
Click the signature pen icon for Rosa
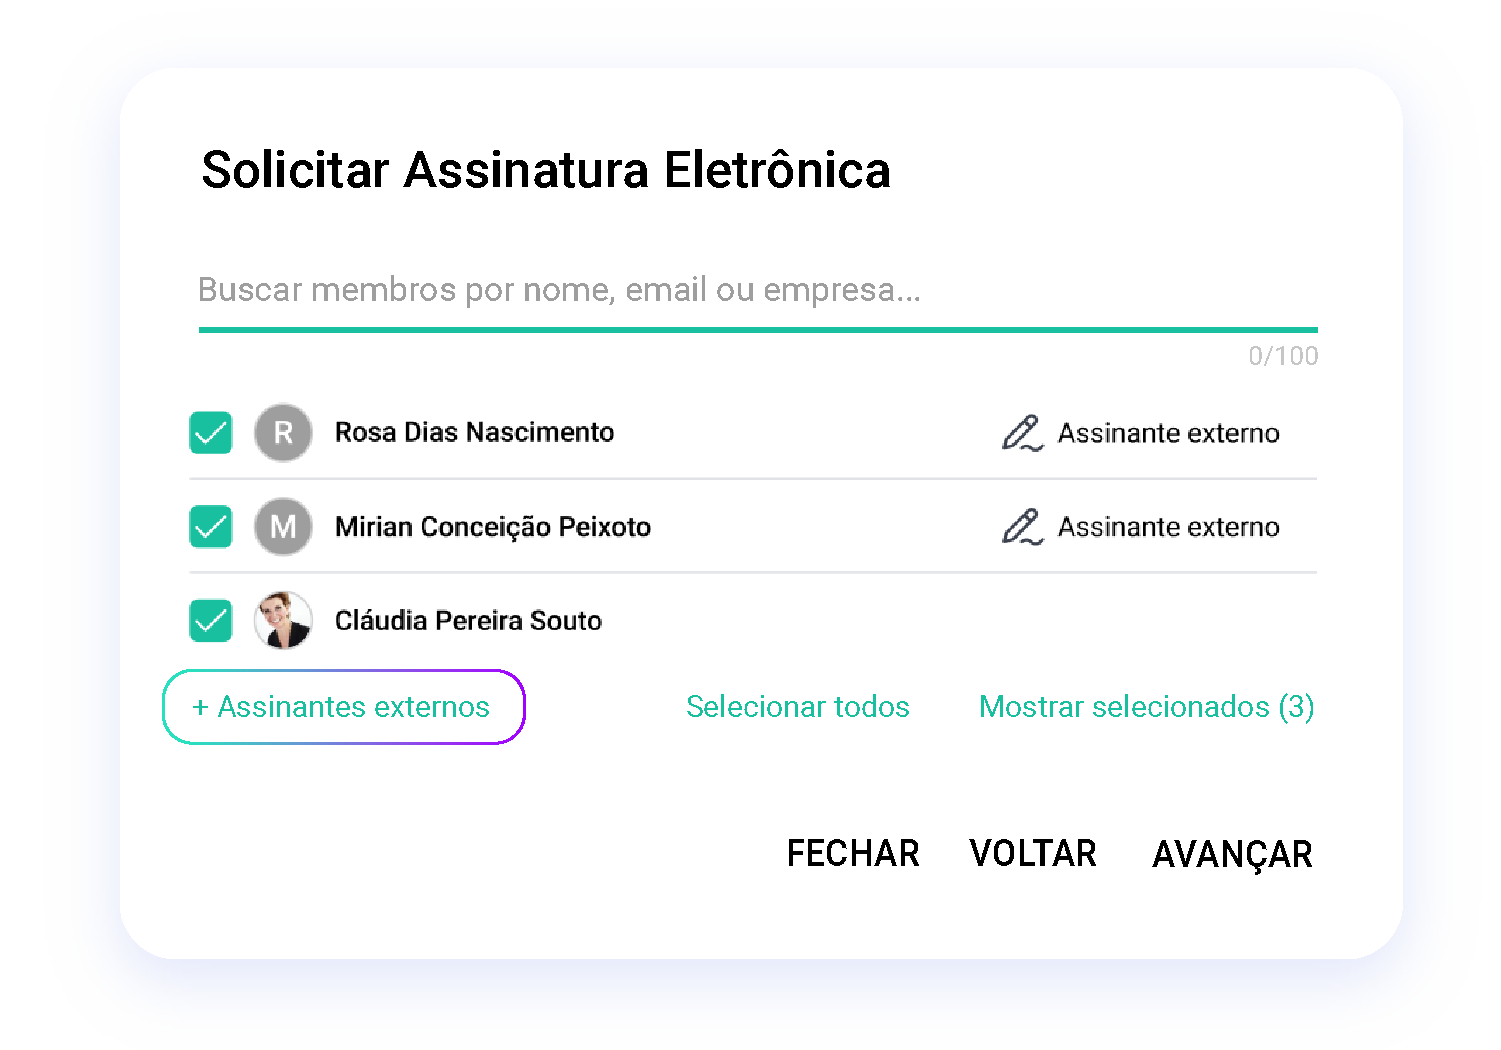click(x=1022, y=433)
